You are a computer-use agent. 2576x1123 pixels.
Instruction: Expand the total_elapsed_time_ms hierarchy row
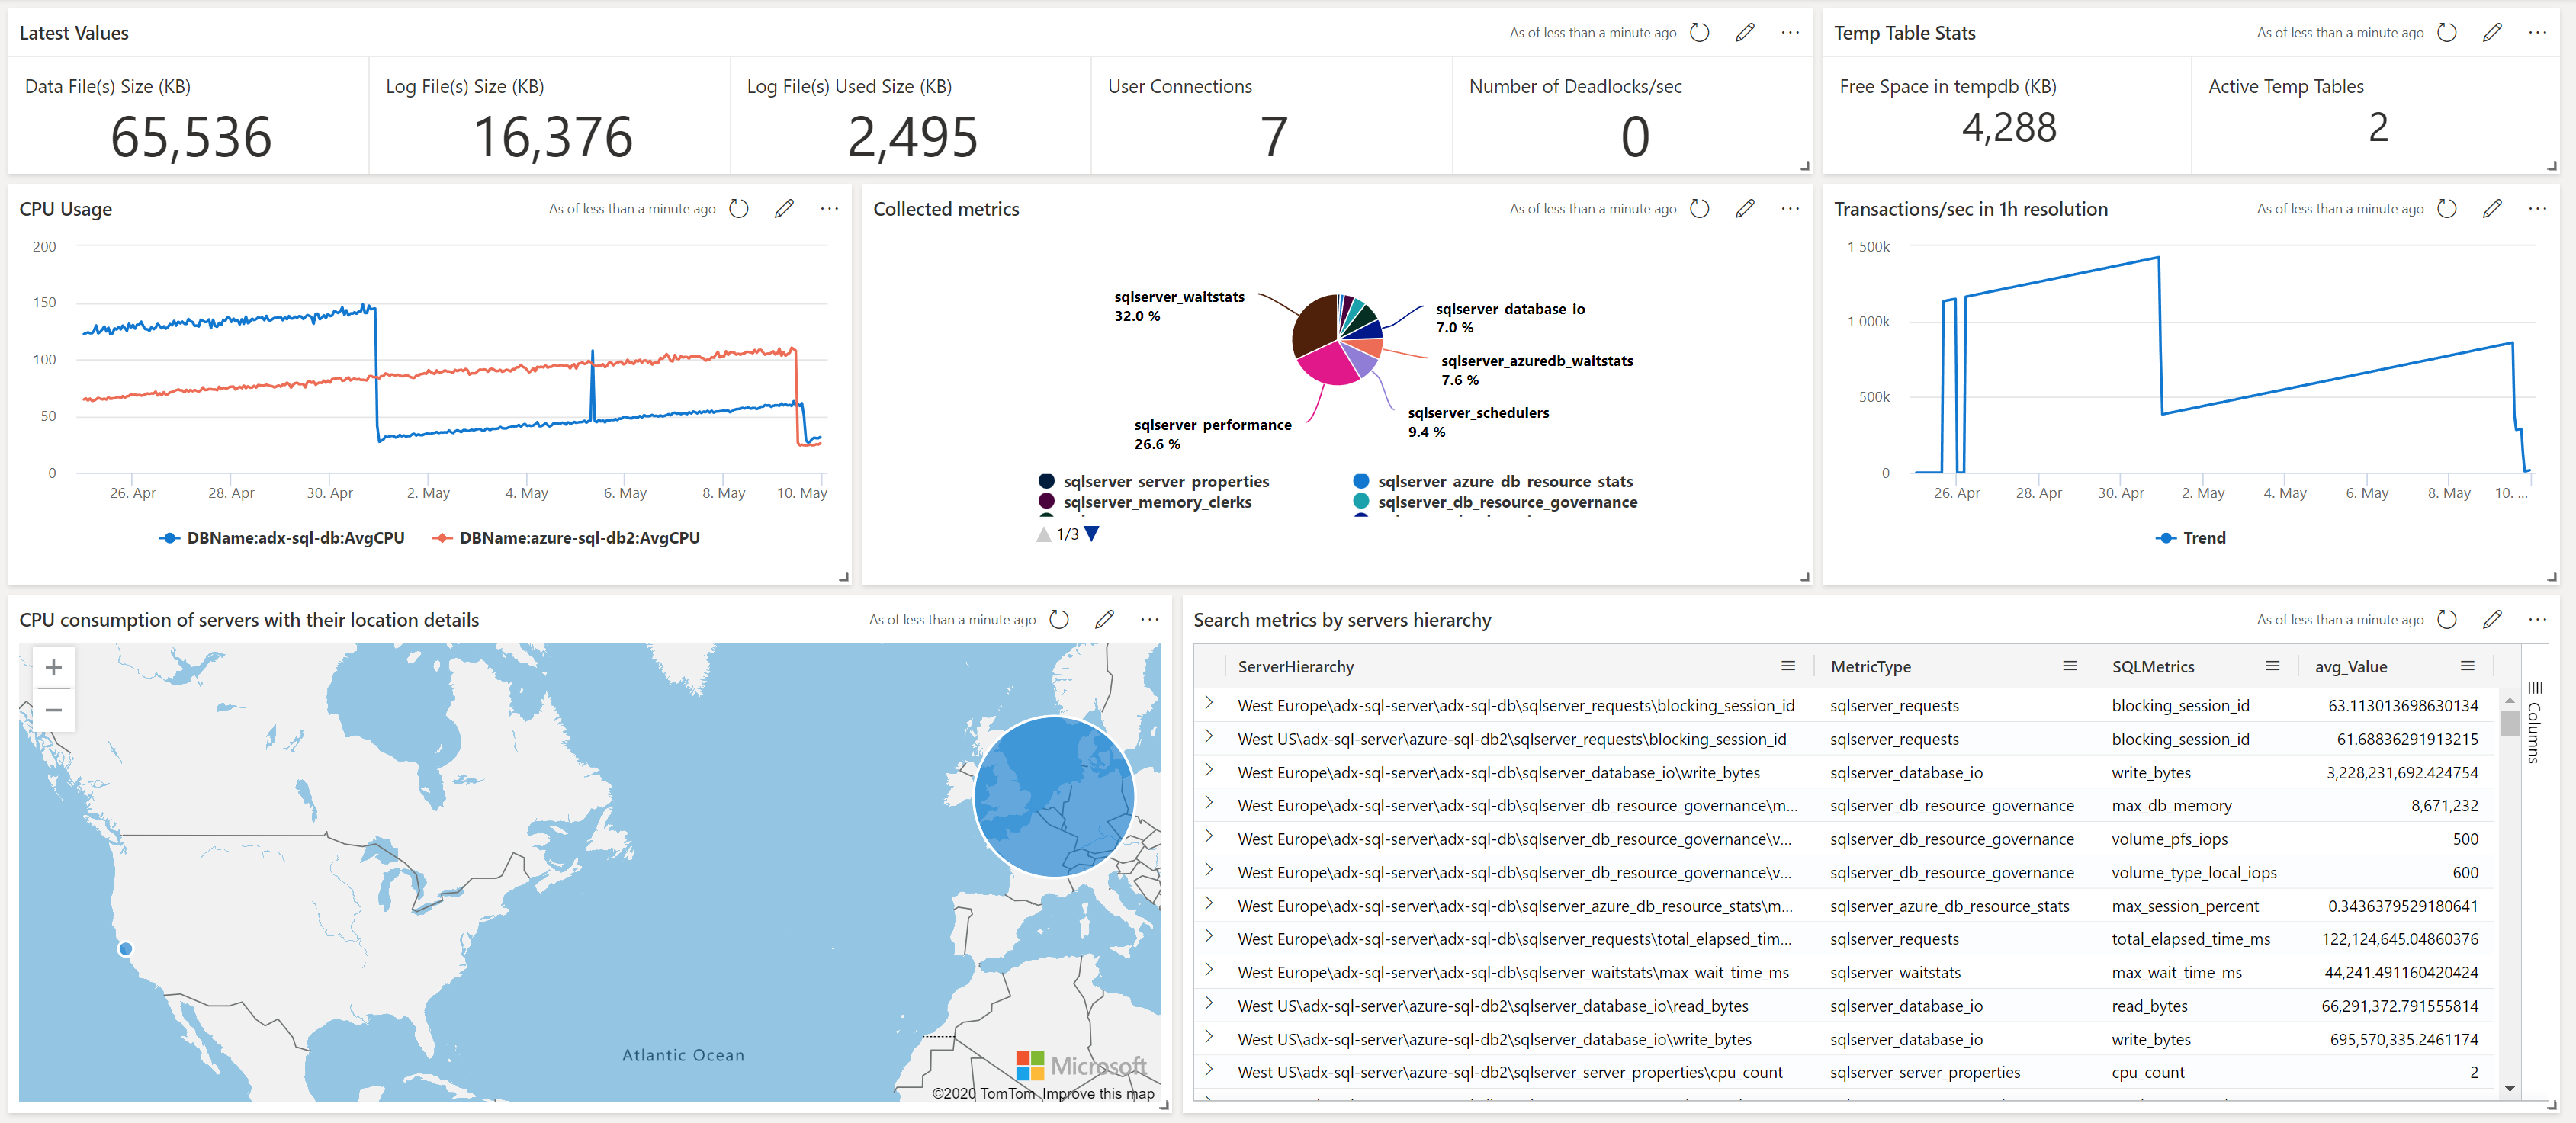[x=1209, y=937]
